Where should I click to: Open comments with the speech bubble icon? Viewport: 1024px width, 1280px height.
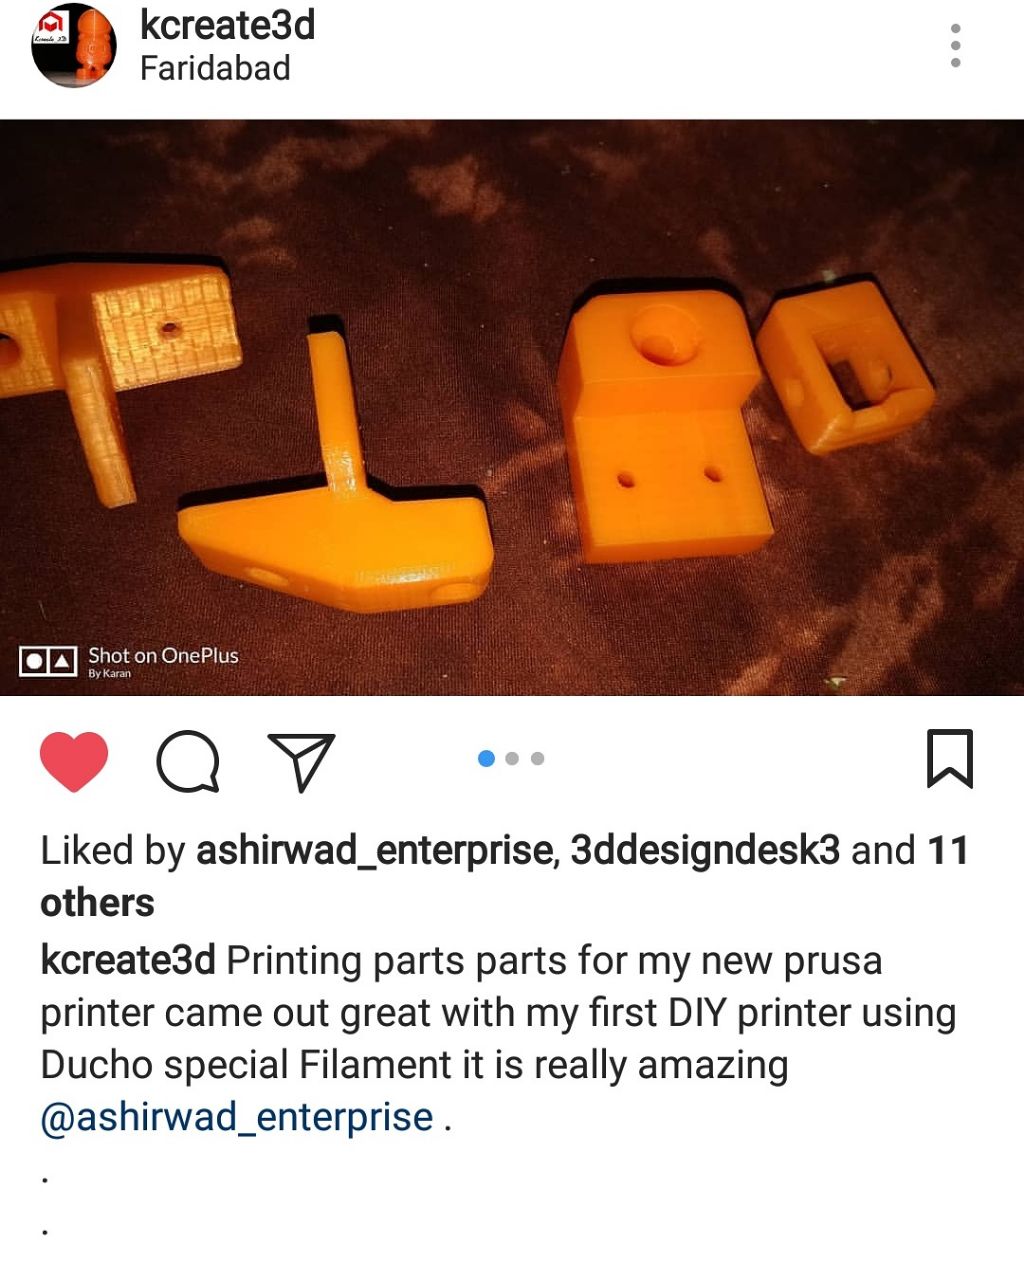[188, 761]
